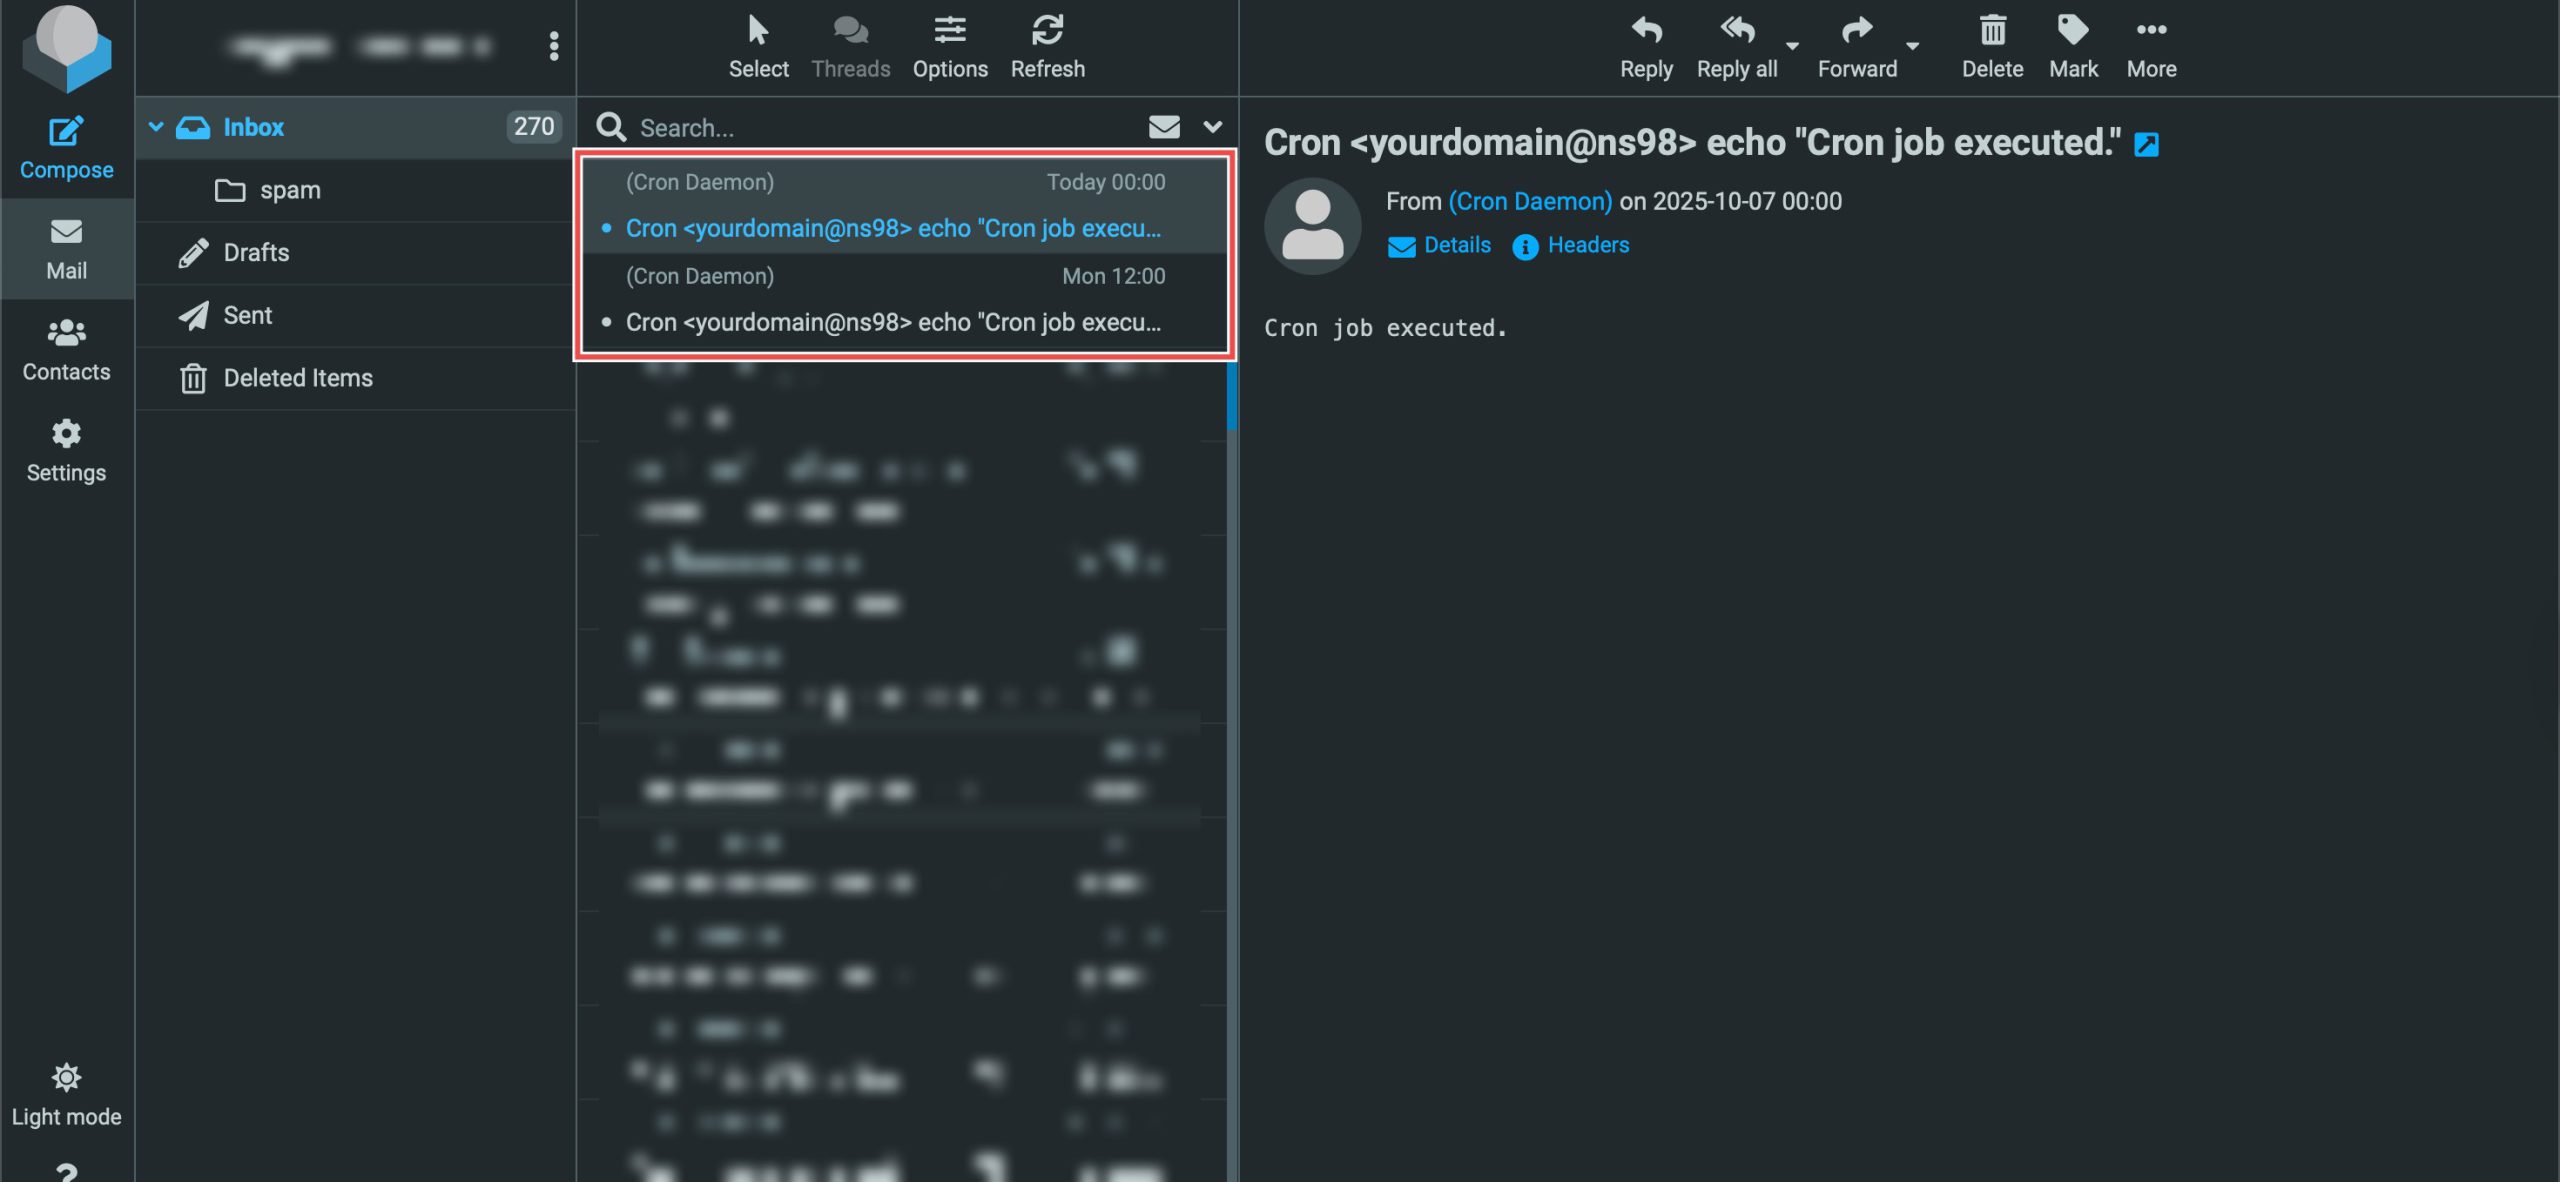Expand the search options chevron
Image resolution: width=2560 pixels, height=1182 pixels.
[x=1212, y=127]
